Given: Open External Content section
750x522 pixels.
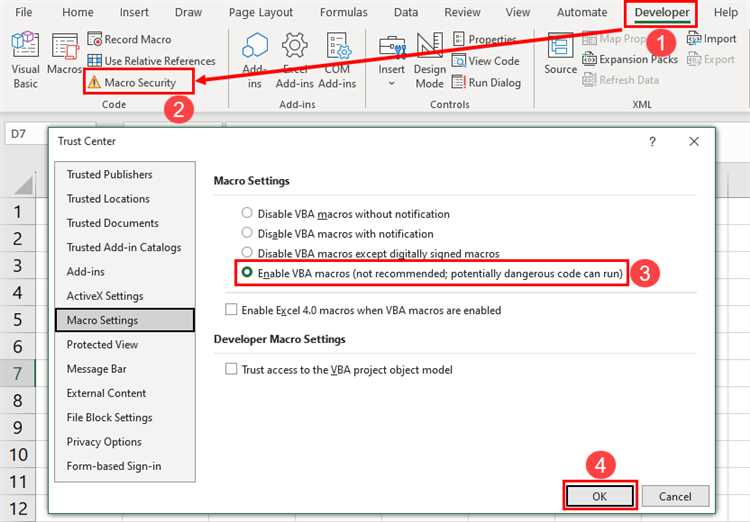Looking at the screenshot, I should [125, 393].
